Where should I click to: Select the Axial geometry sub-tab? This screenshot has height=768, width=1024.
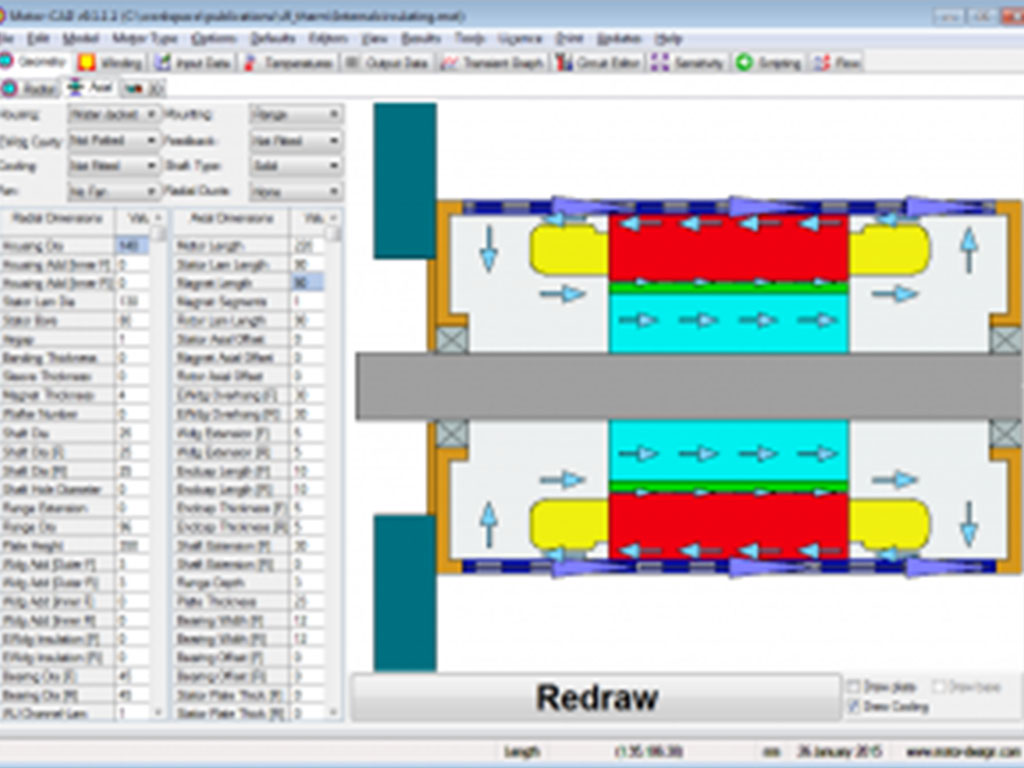[x=90, y=88]
